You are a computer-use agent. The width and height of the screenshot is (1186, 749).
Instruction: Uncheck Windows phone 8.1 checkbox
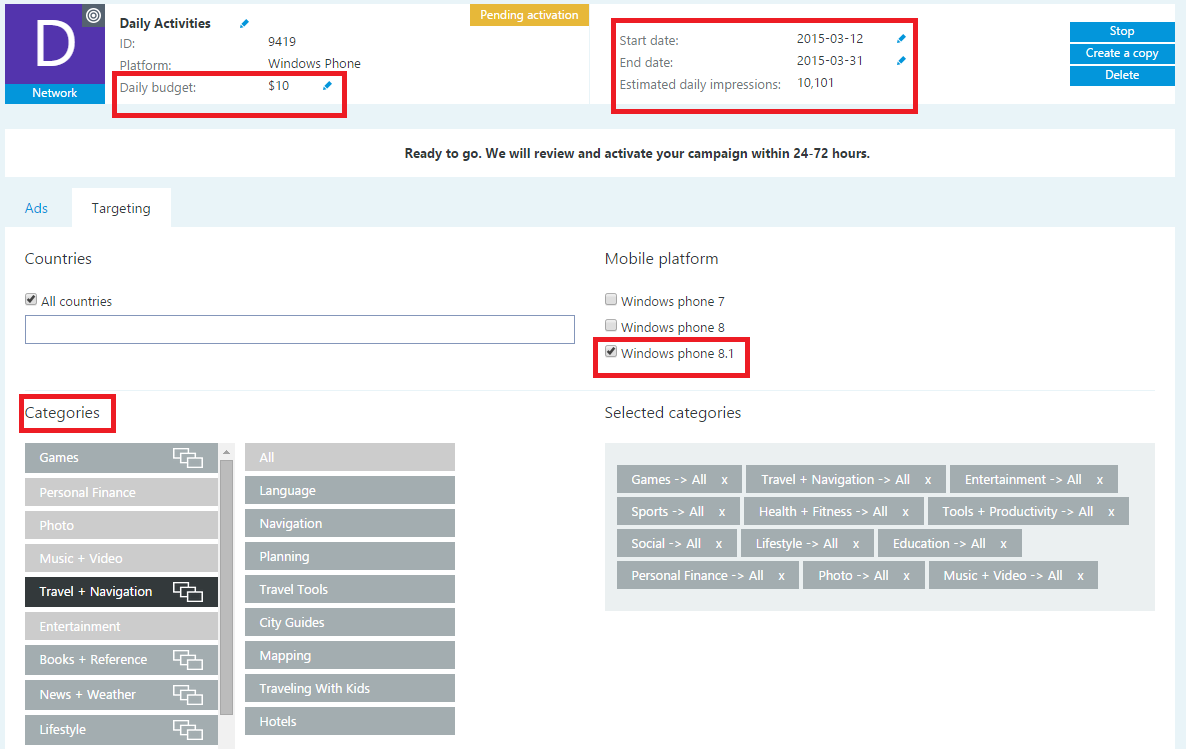coord(611,352)
